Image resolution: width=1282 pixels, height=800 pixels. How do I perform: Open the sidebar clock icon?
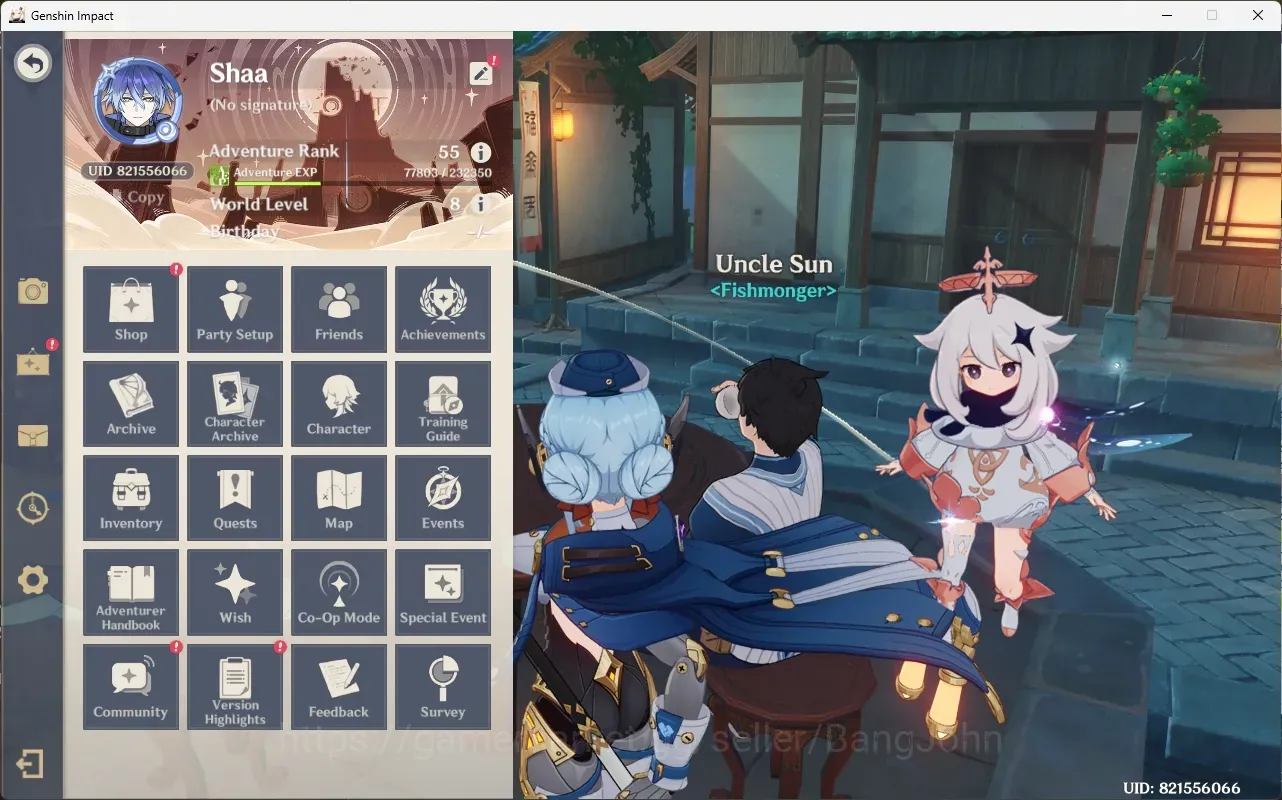(33, 508)
